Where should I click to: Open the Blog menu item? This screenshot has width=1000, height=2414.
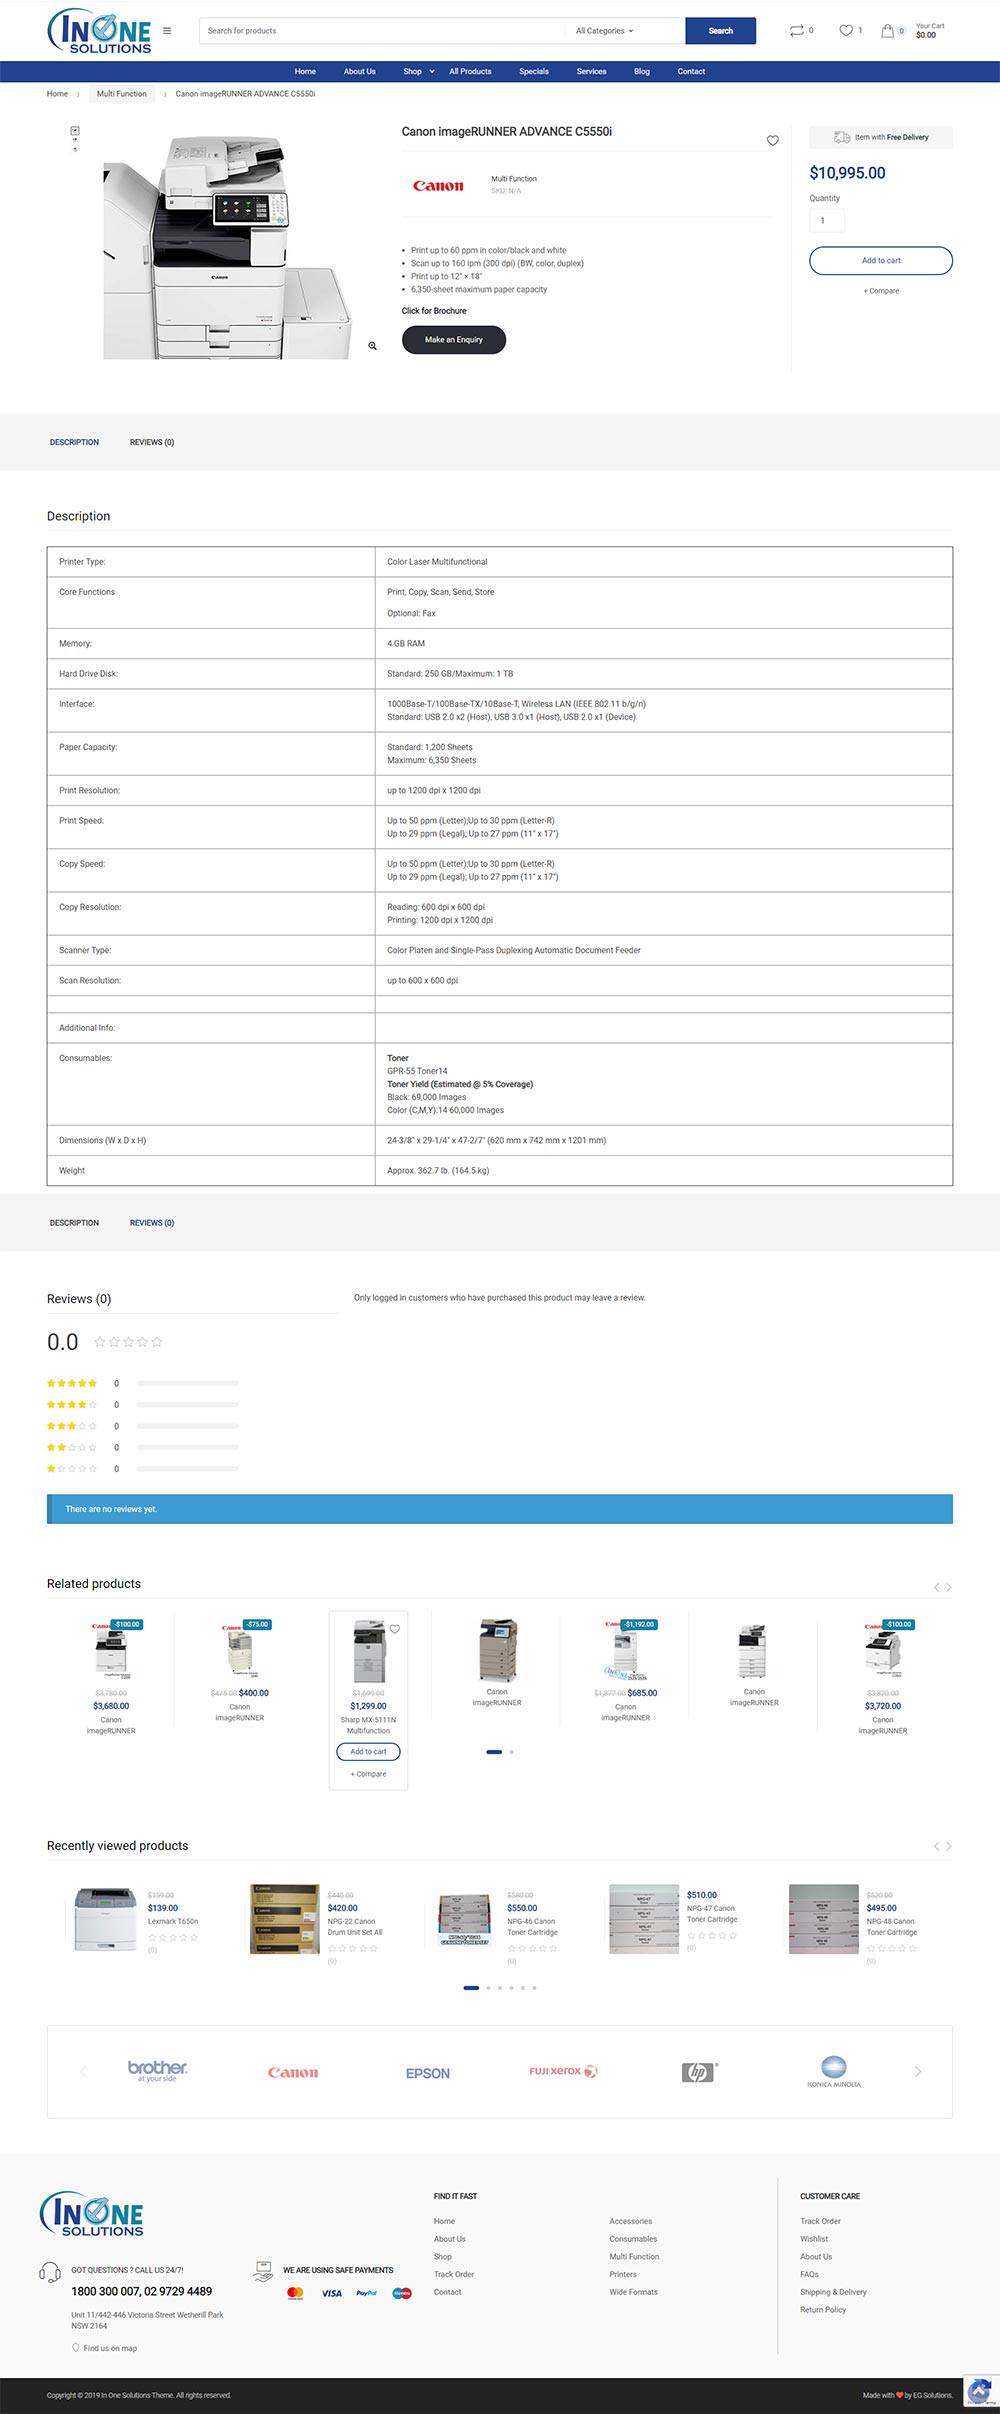coord(642,71)
